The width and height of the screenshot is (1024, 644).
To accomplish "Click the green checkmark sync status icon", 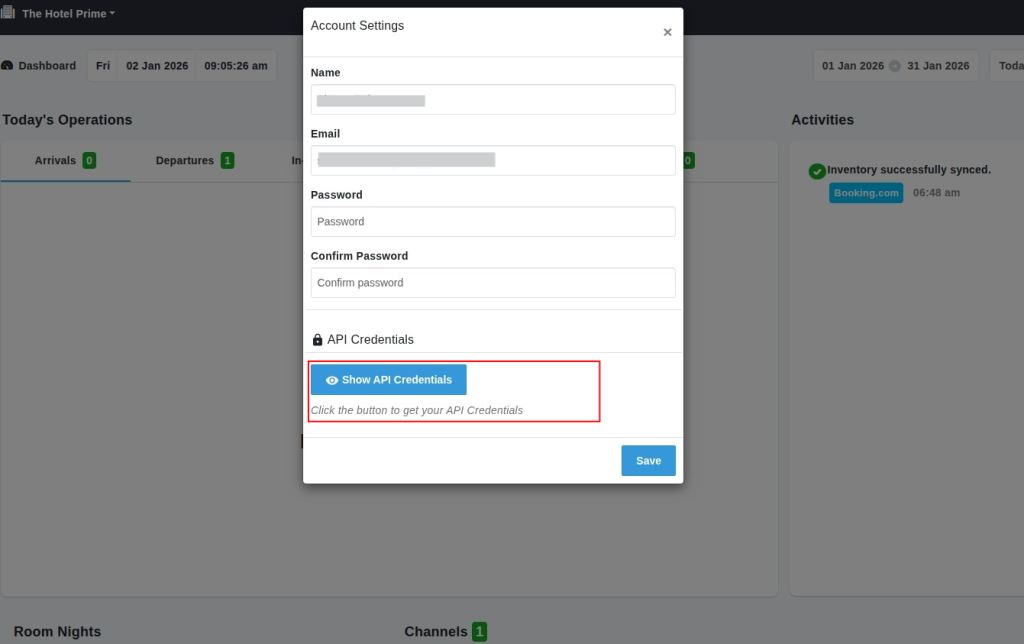I will (x=817, y=171).
